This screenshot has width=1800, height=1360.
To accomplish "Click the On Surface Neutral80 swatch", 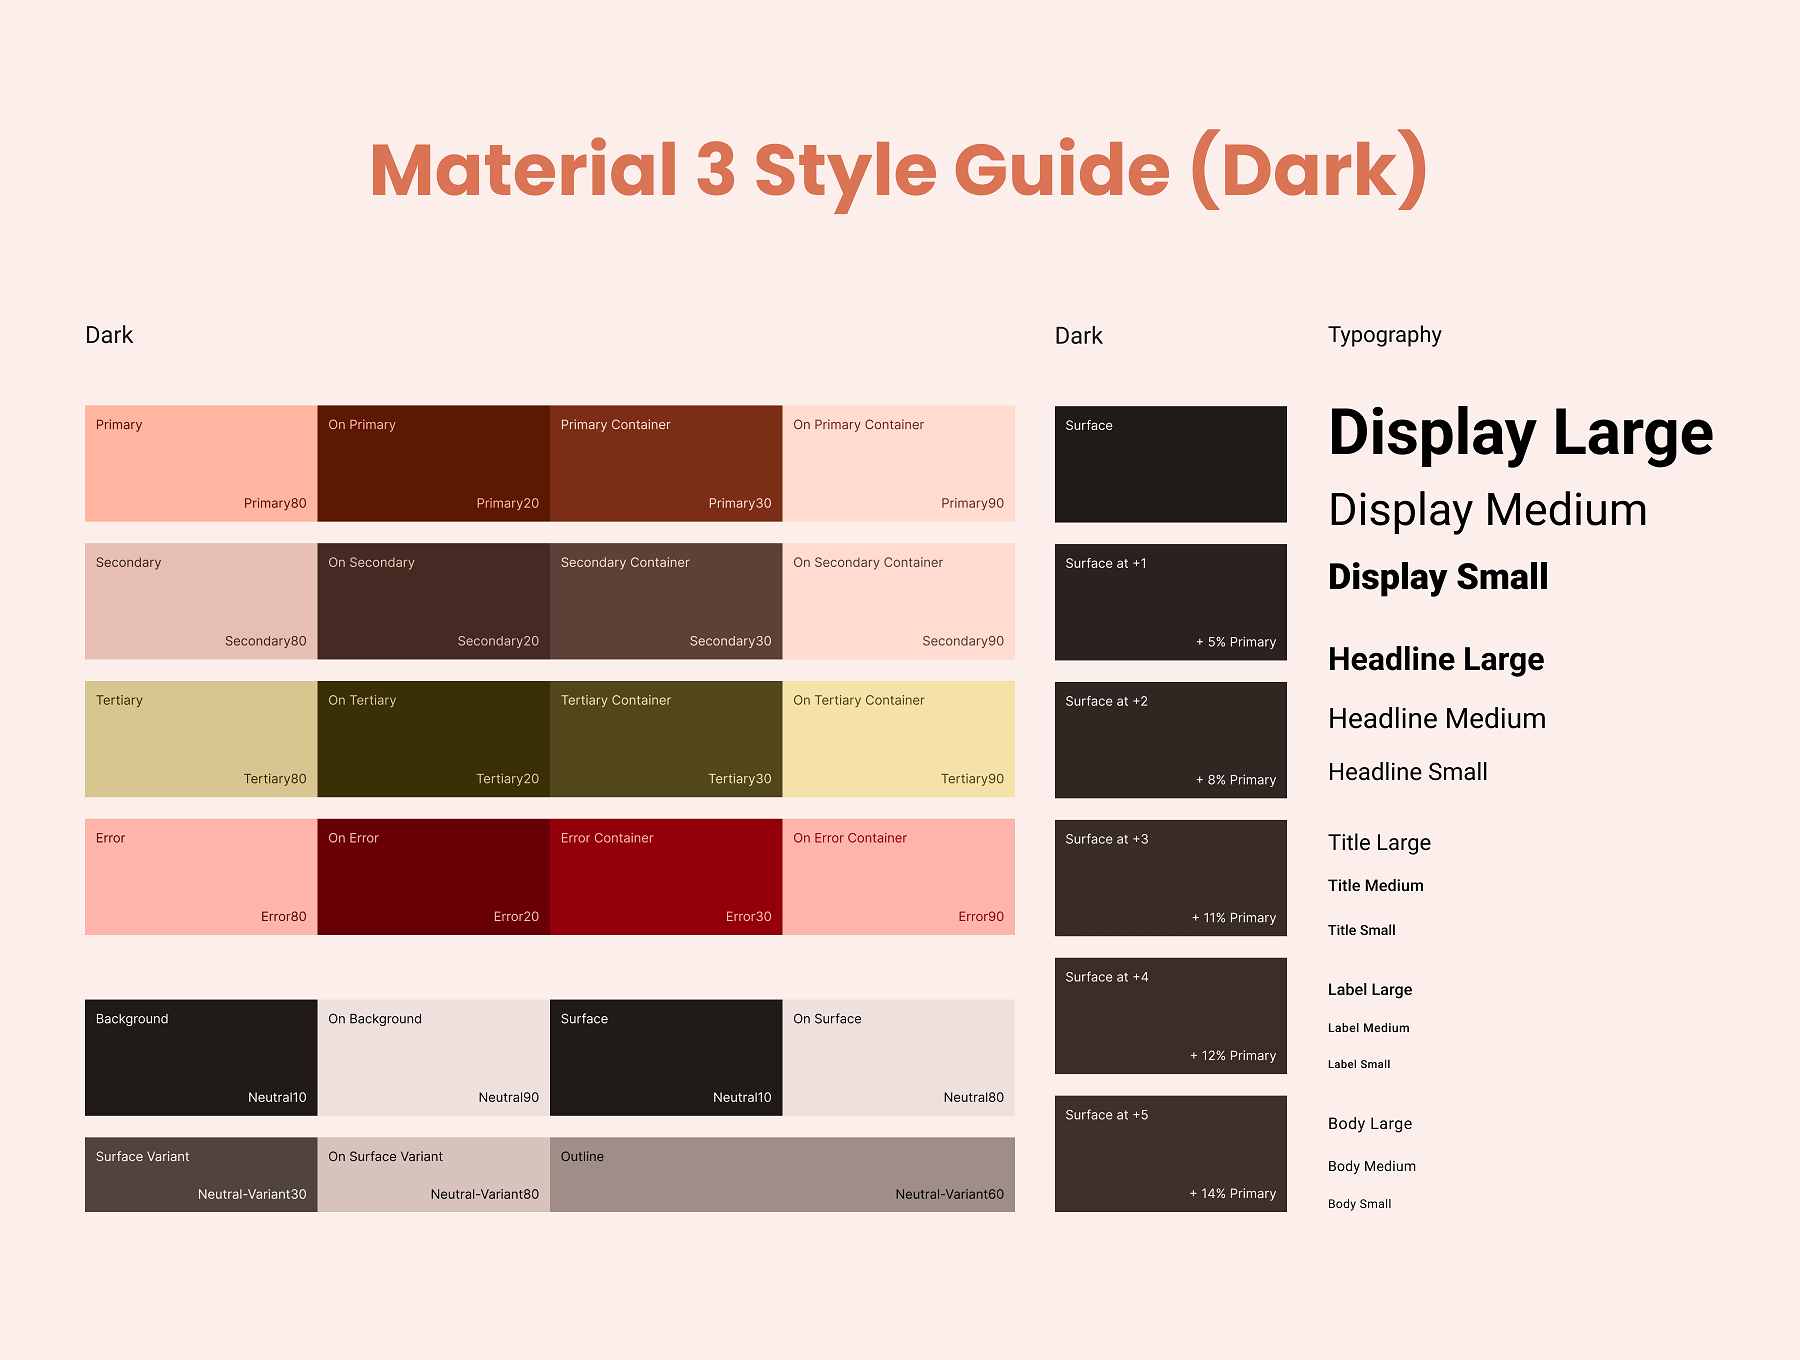I will [x=898, y=1057].
